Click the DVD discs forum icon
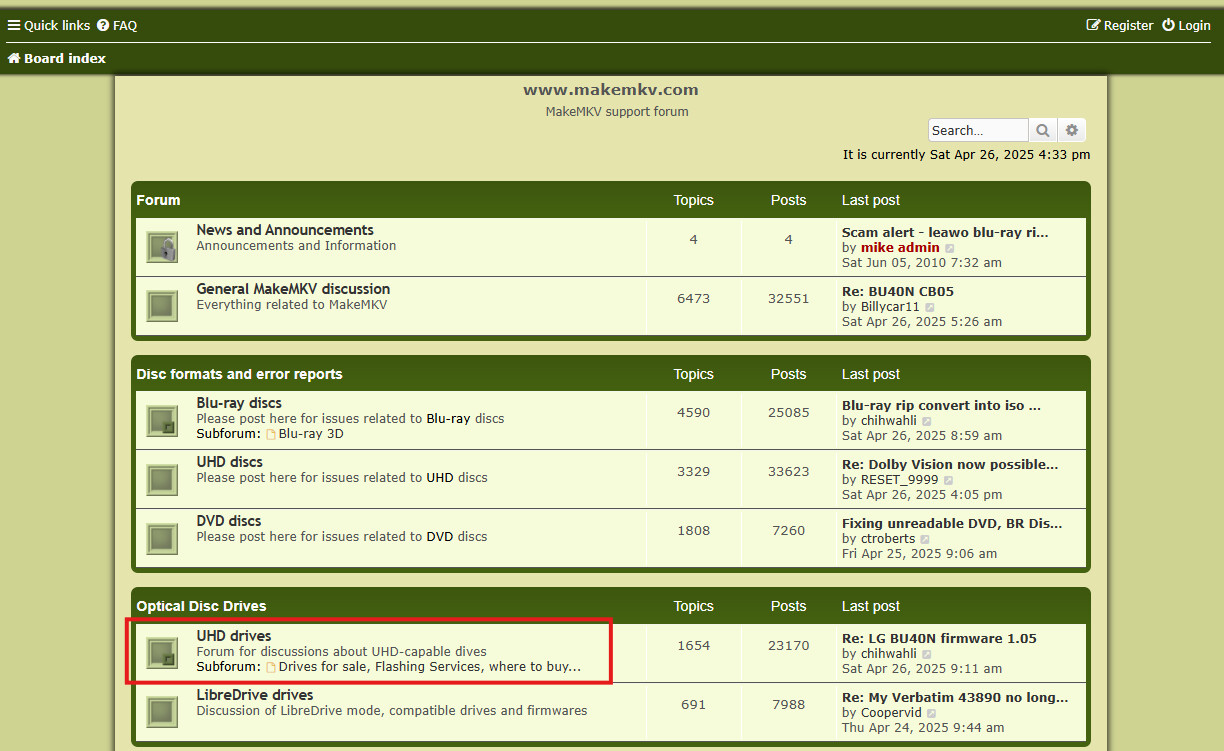 (x=162, y=538)
